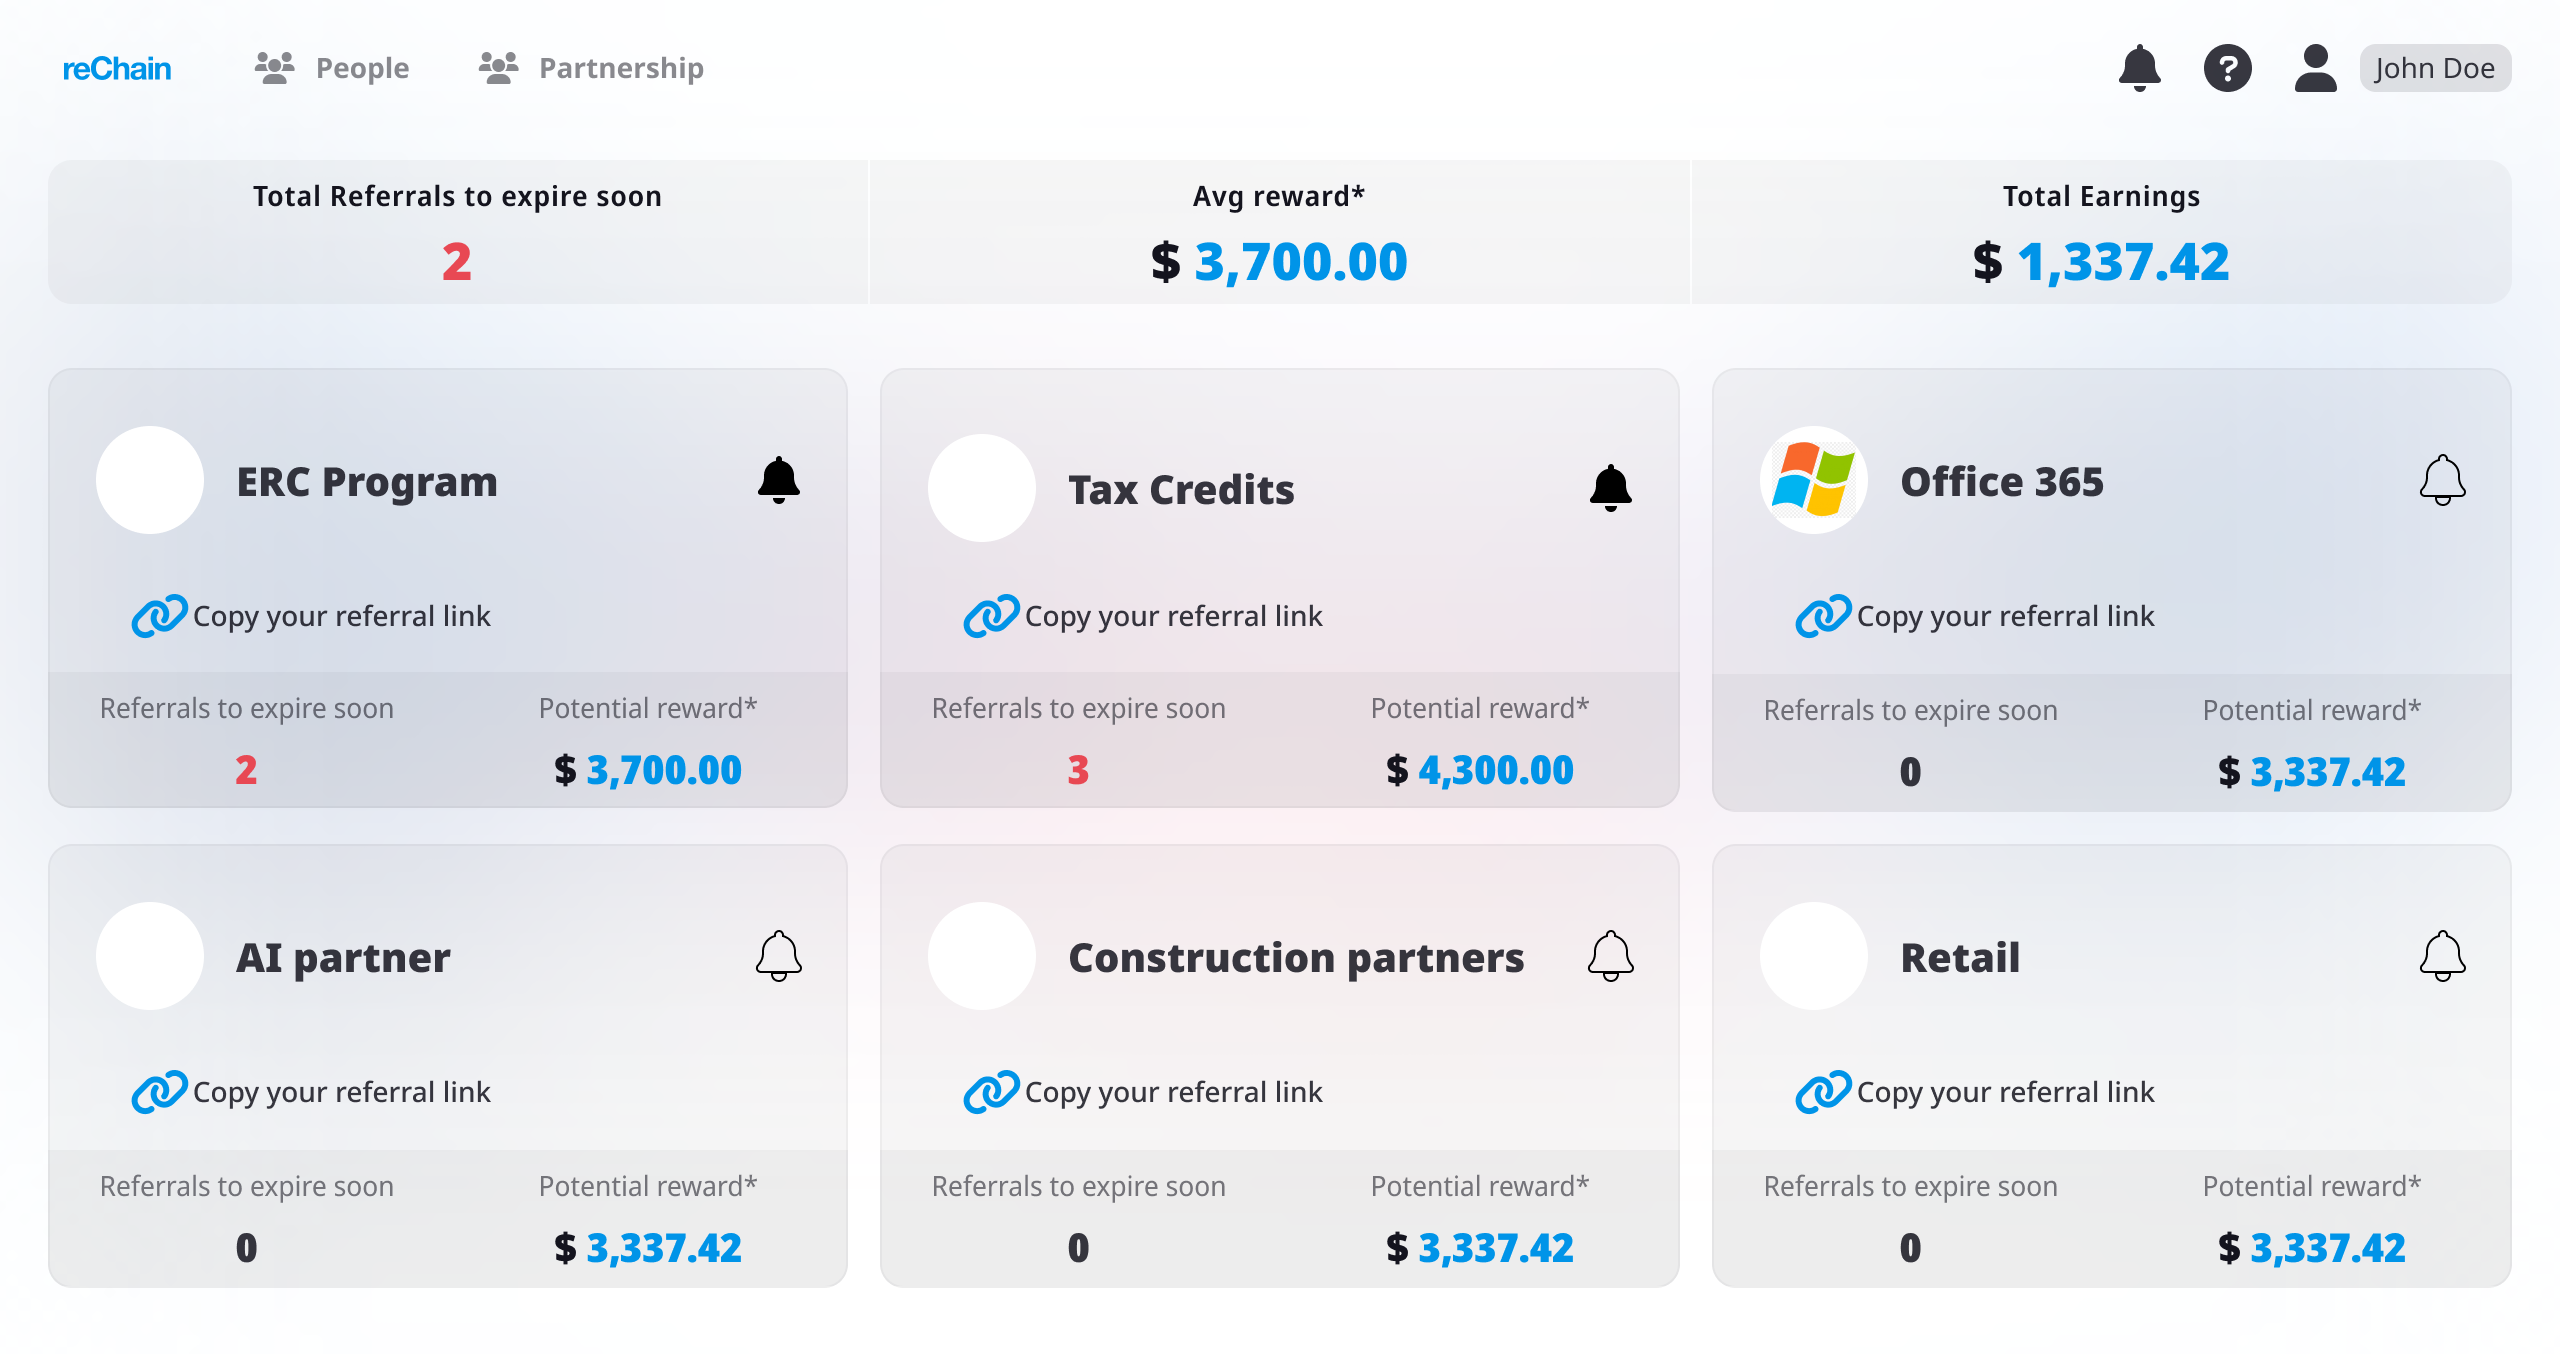
Task: Open the John Doe account button
Action: pos(2434,68)
